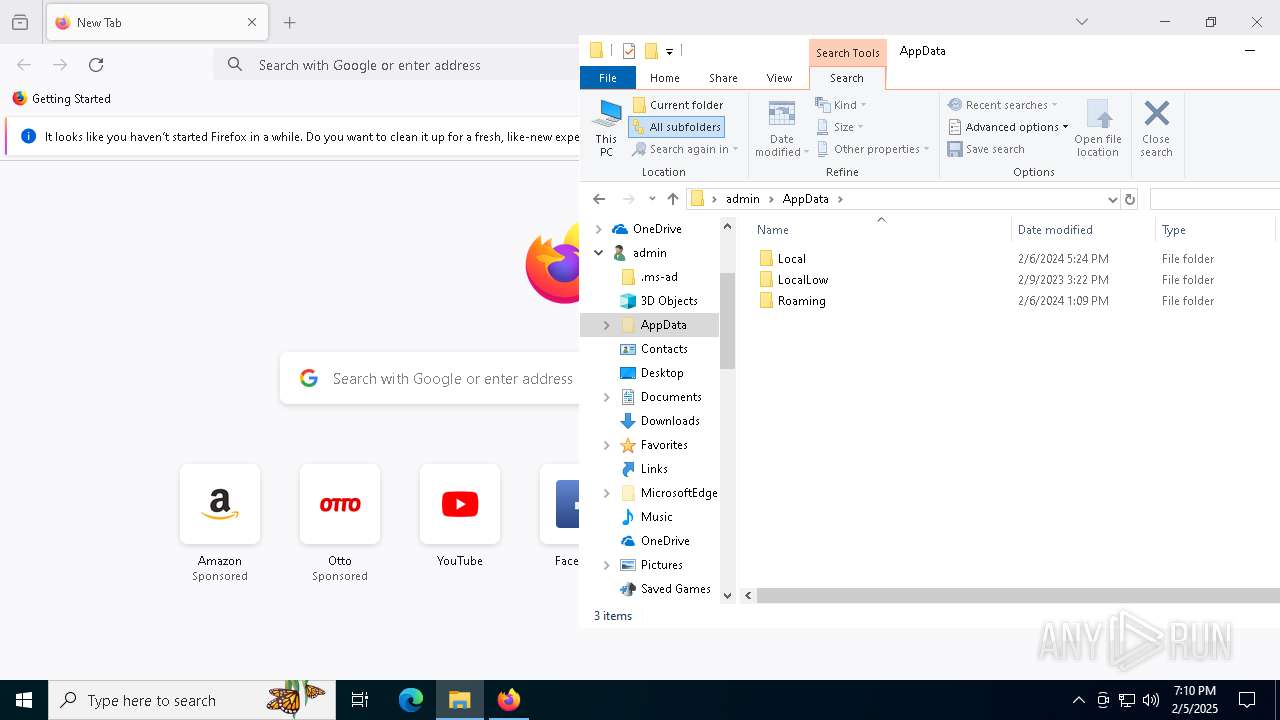Select Saved Games in navigation tree
This screenshot has height=720, width=1280.
(x=675, y=589)
